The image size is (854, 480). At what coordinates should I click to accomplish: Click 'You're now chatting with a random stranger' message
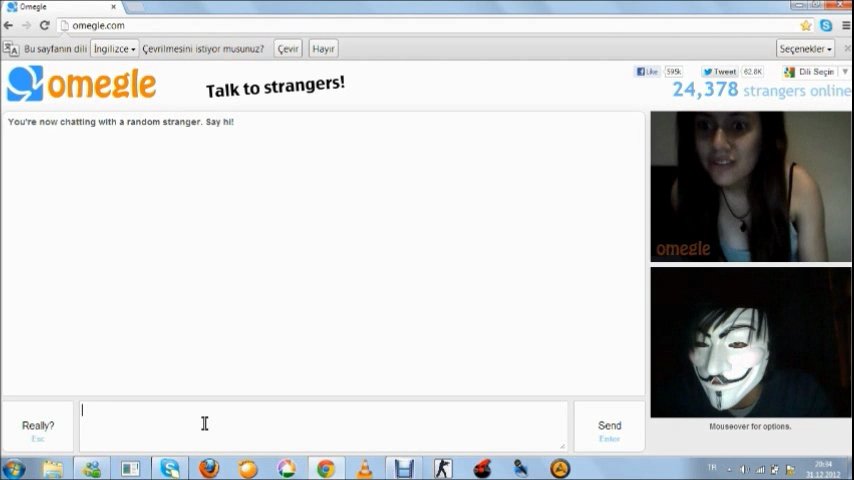(121, 122)
